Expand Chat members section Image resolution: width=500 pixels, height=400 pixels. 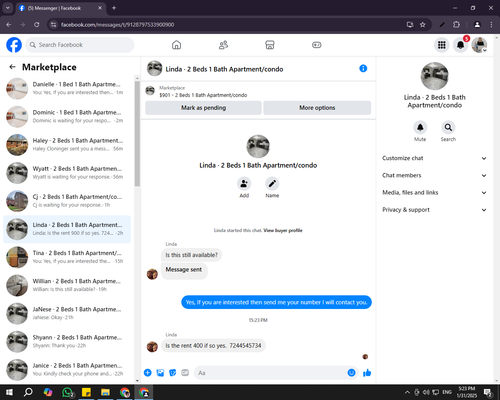[x=434, y=175]
